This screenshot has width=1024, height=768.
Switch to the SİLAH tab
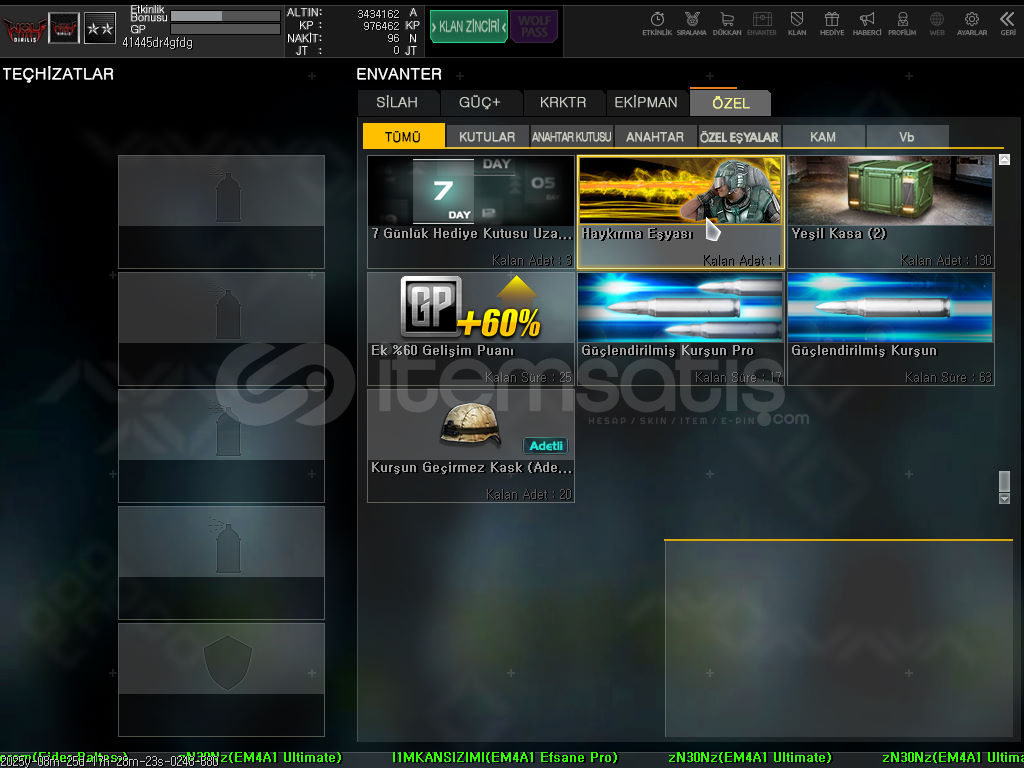pyautogui.click(x=397, y=103)
